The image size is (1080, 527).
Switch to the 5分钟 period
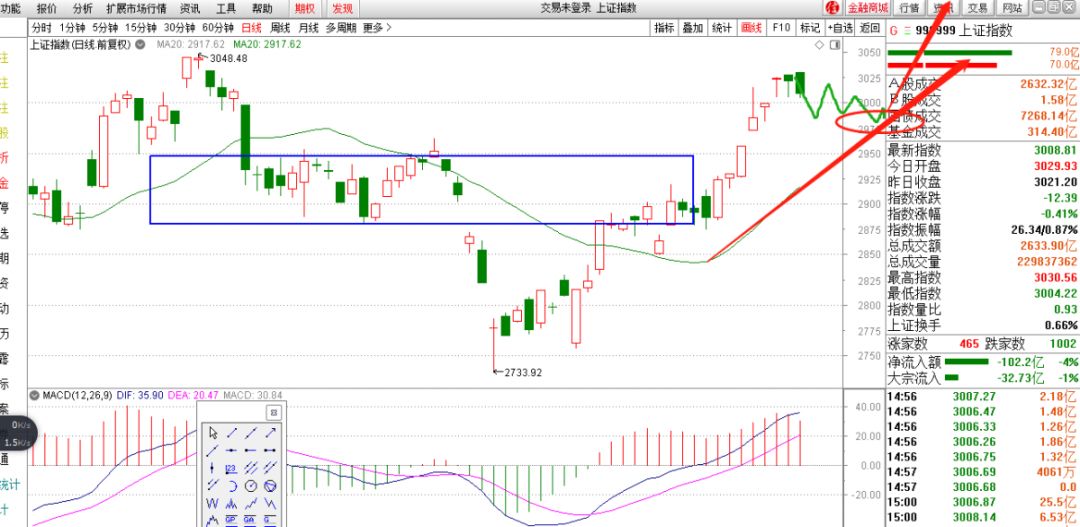(105, 28)
